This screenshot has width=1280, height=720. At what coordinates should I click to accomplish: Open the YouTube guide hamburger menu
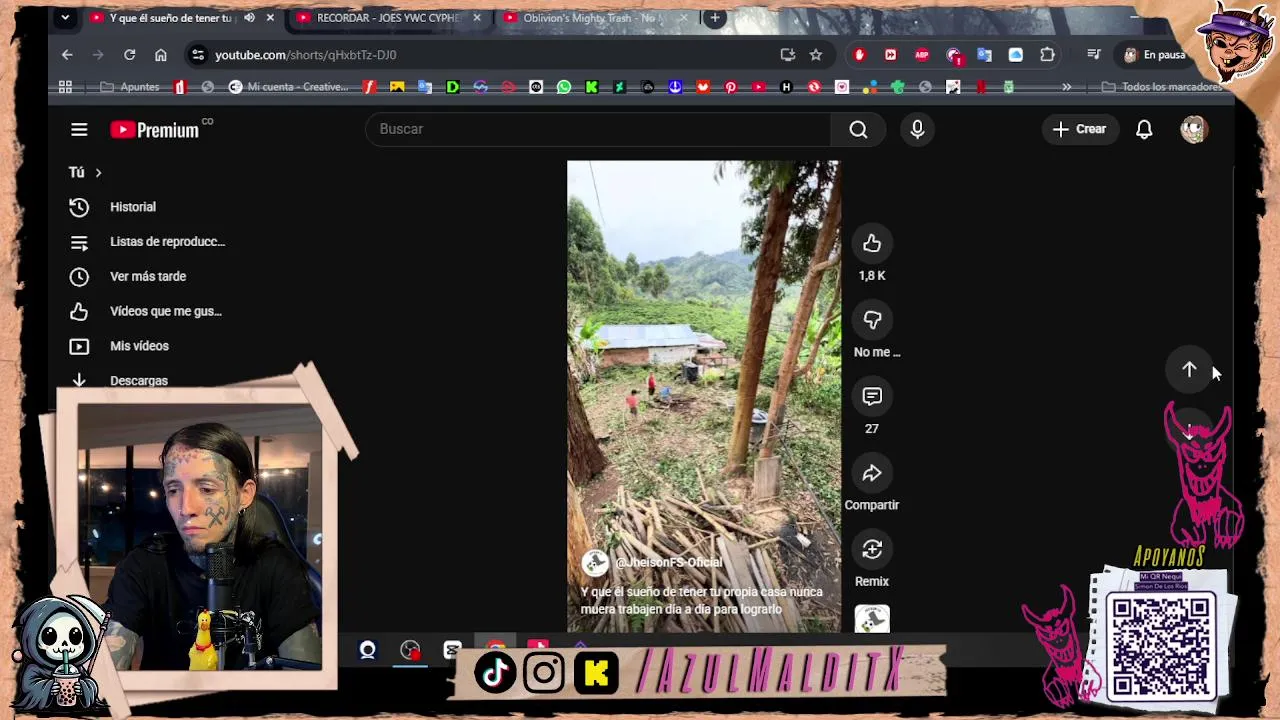(x=79, y=129)
